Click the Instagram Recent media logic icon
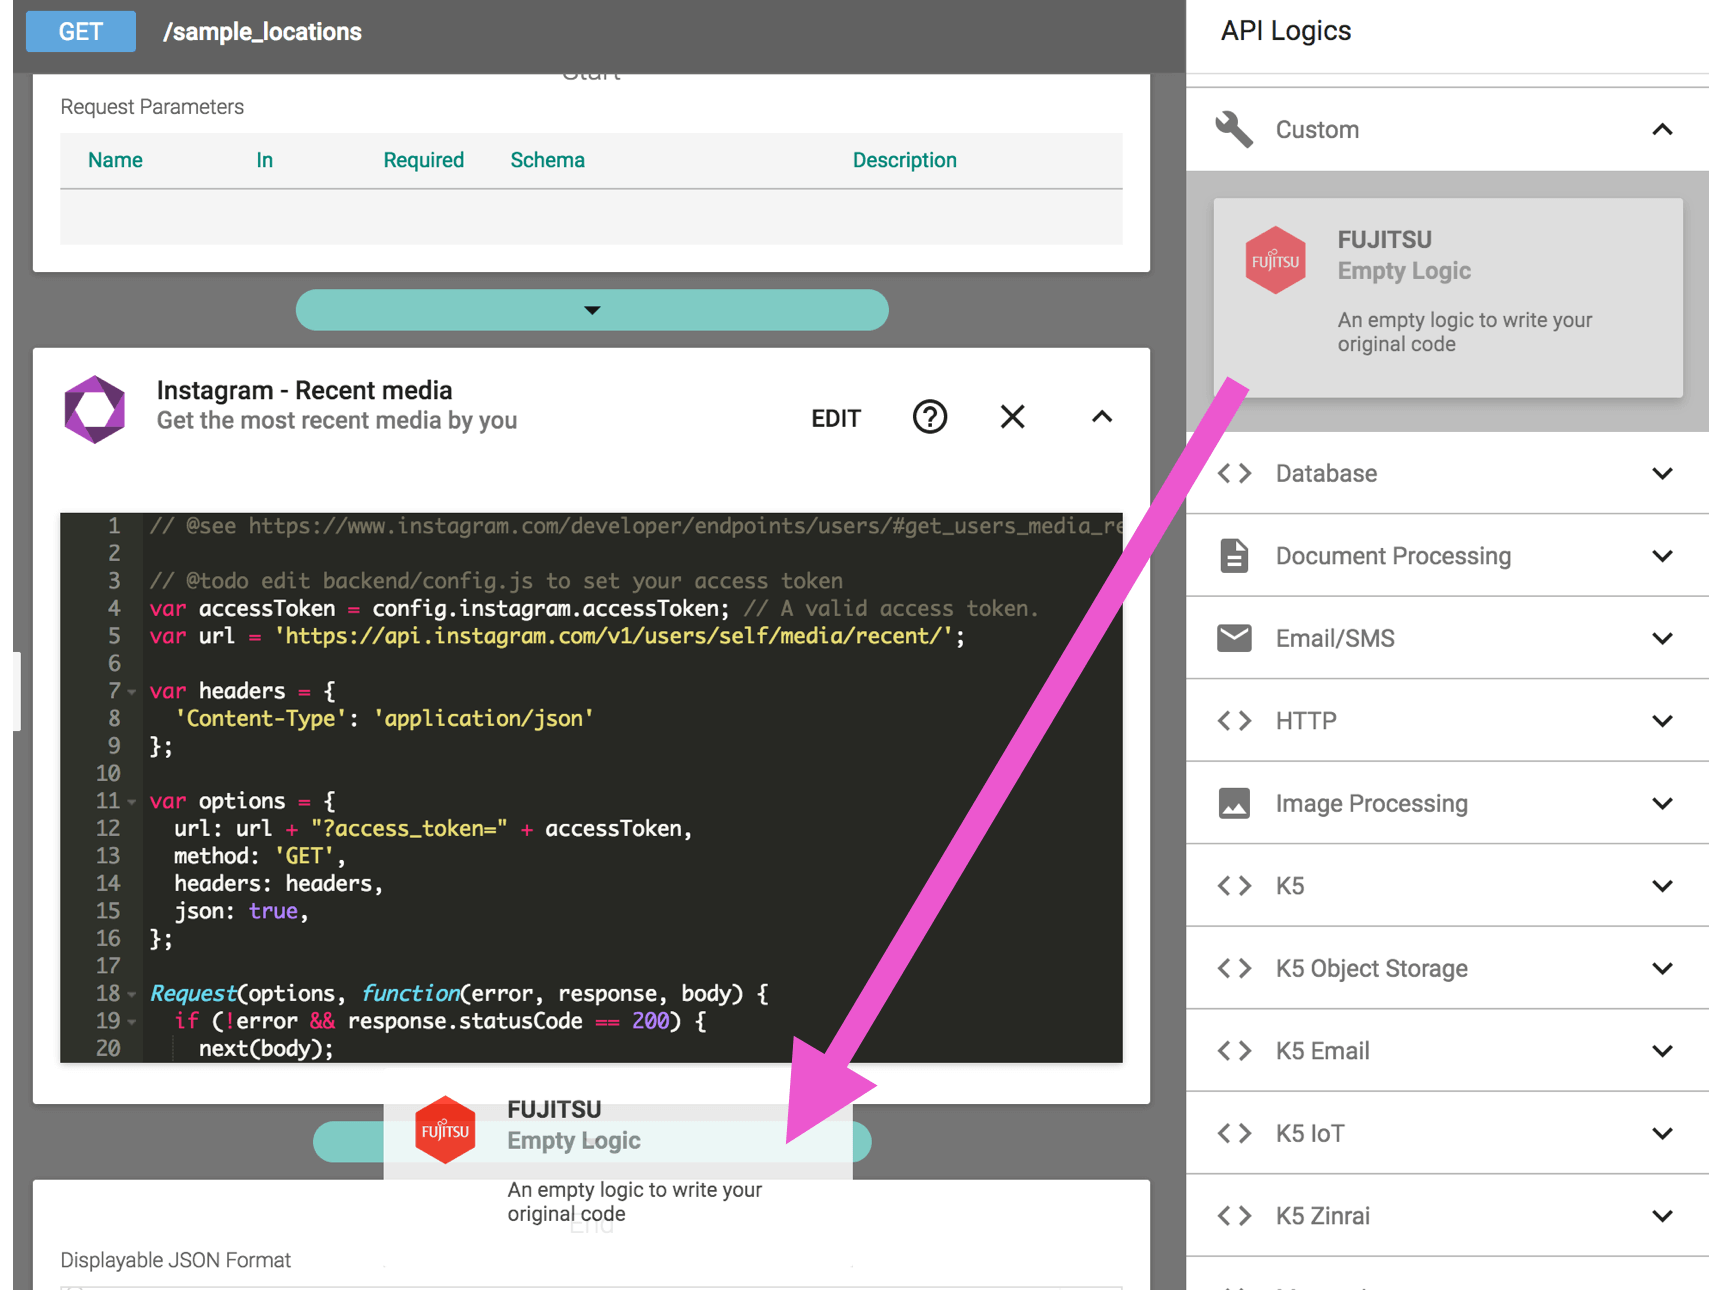Screen dimensions: 1734x1290 (x=95, y=409)
